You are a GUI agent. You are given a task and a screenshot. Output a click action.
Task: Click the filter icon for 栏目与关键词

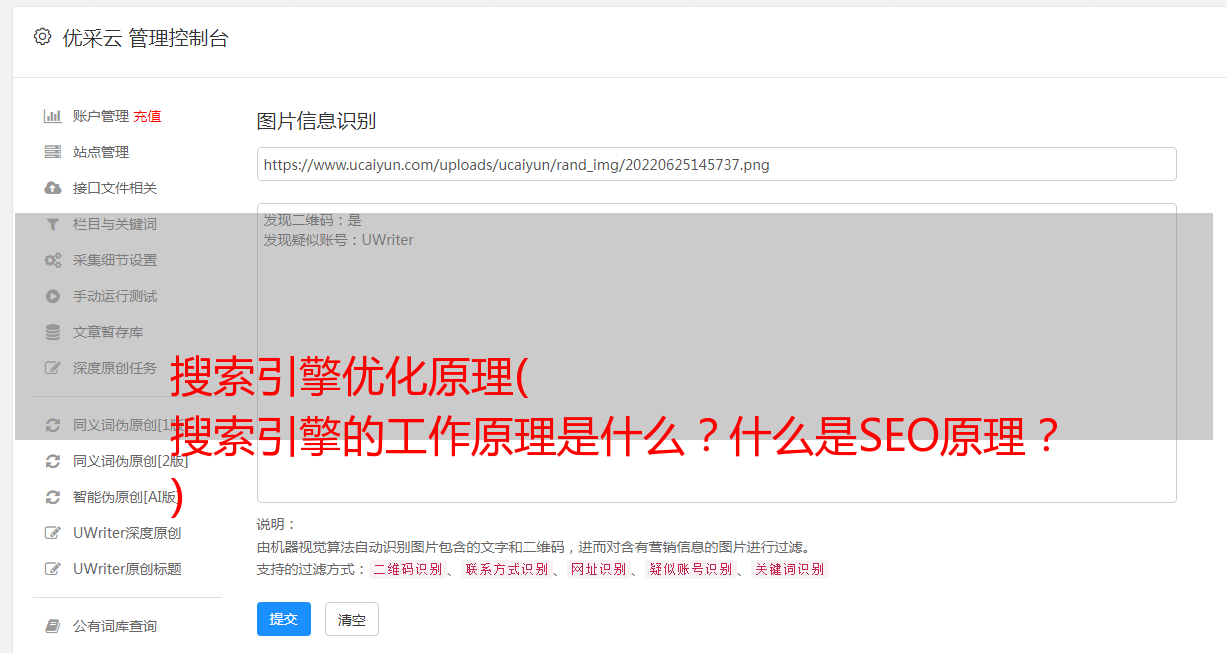coord(53,224)
